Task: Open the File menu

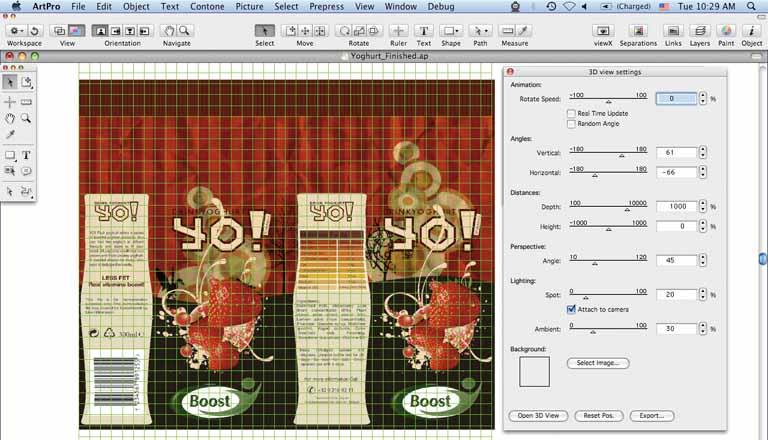Action: [x=78, y=6]
